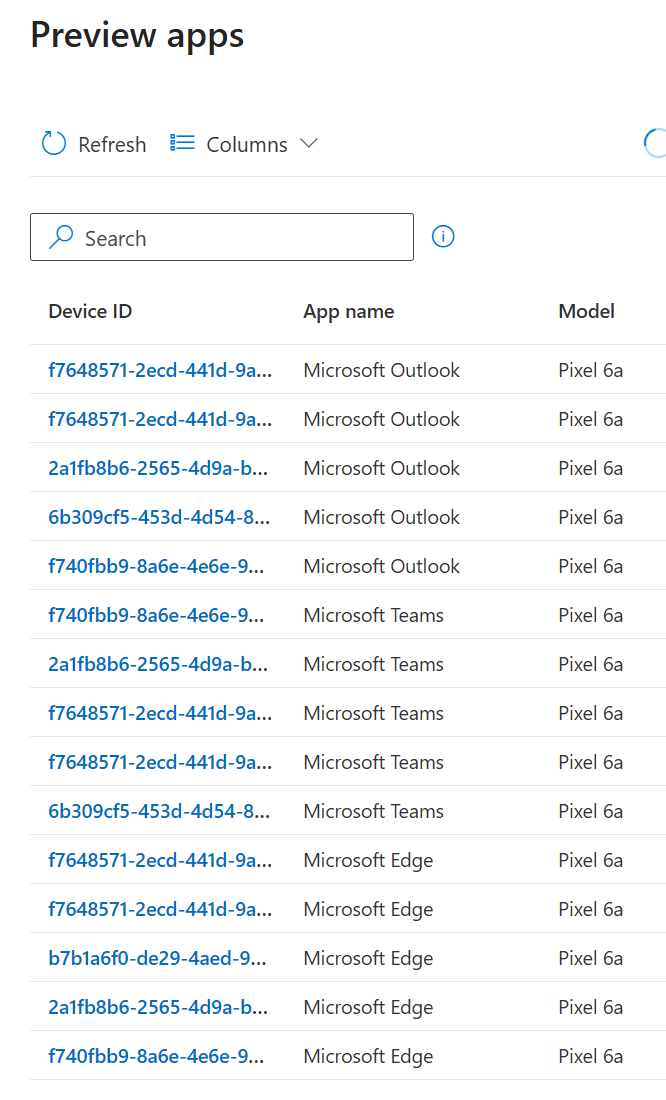Click the magnifier icon in Search box
The width and height of the screenshot is (666, 1100).
pyautogui.click(x=61, y=237)
